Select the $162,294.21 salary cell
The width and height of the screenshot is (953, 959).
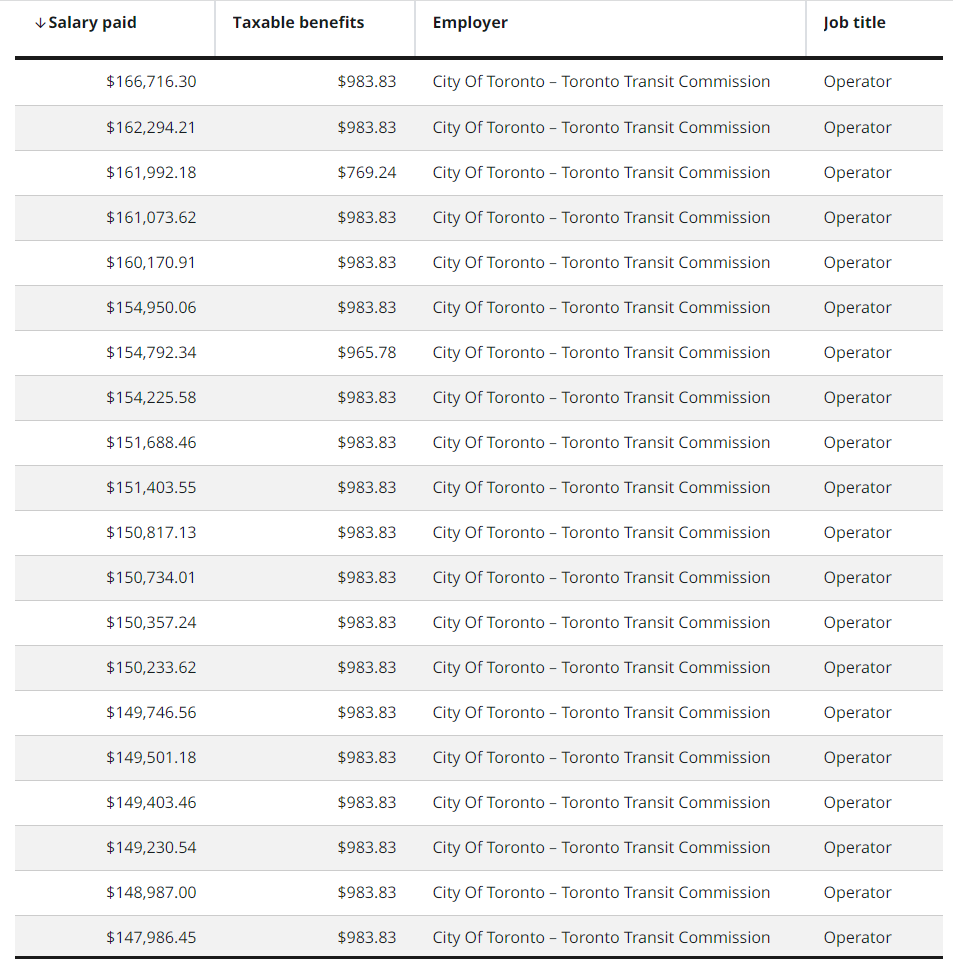[151, 128]
